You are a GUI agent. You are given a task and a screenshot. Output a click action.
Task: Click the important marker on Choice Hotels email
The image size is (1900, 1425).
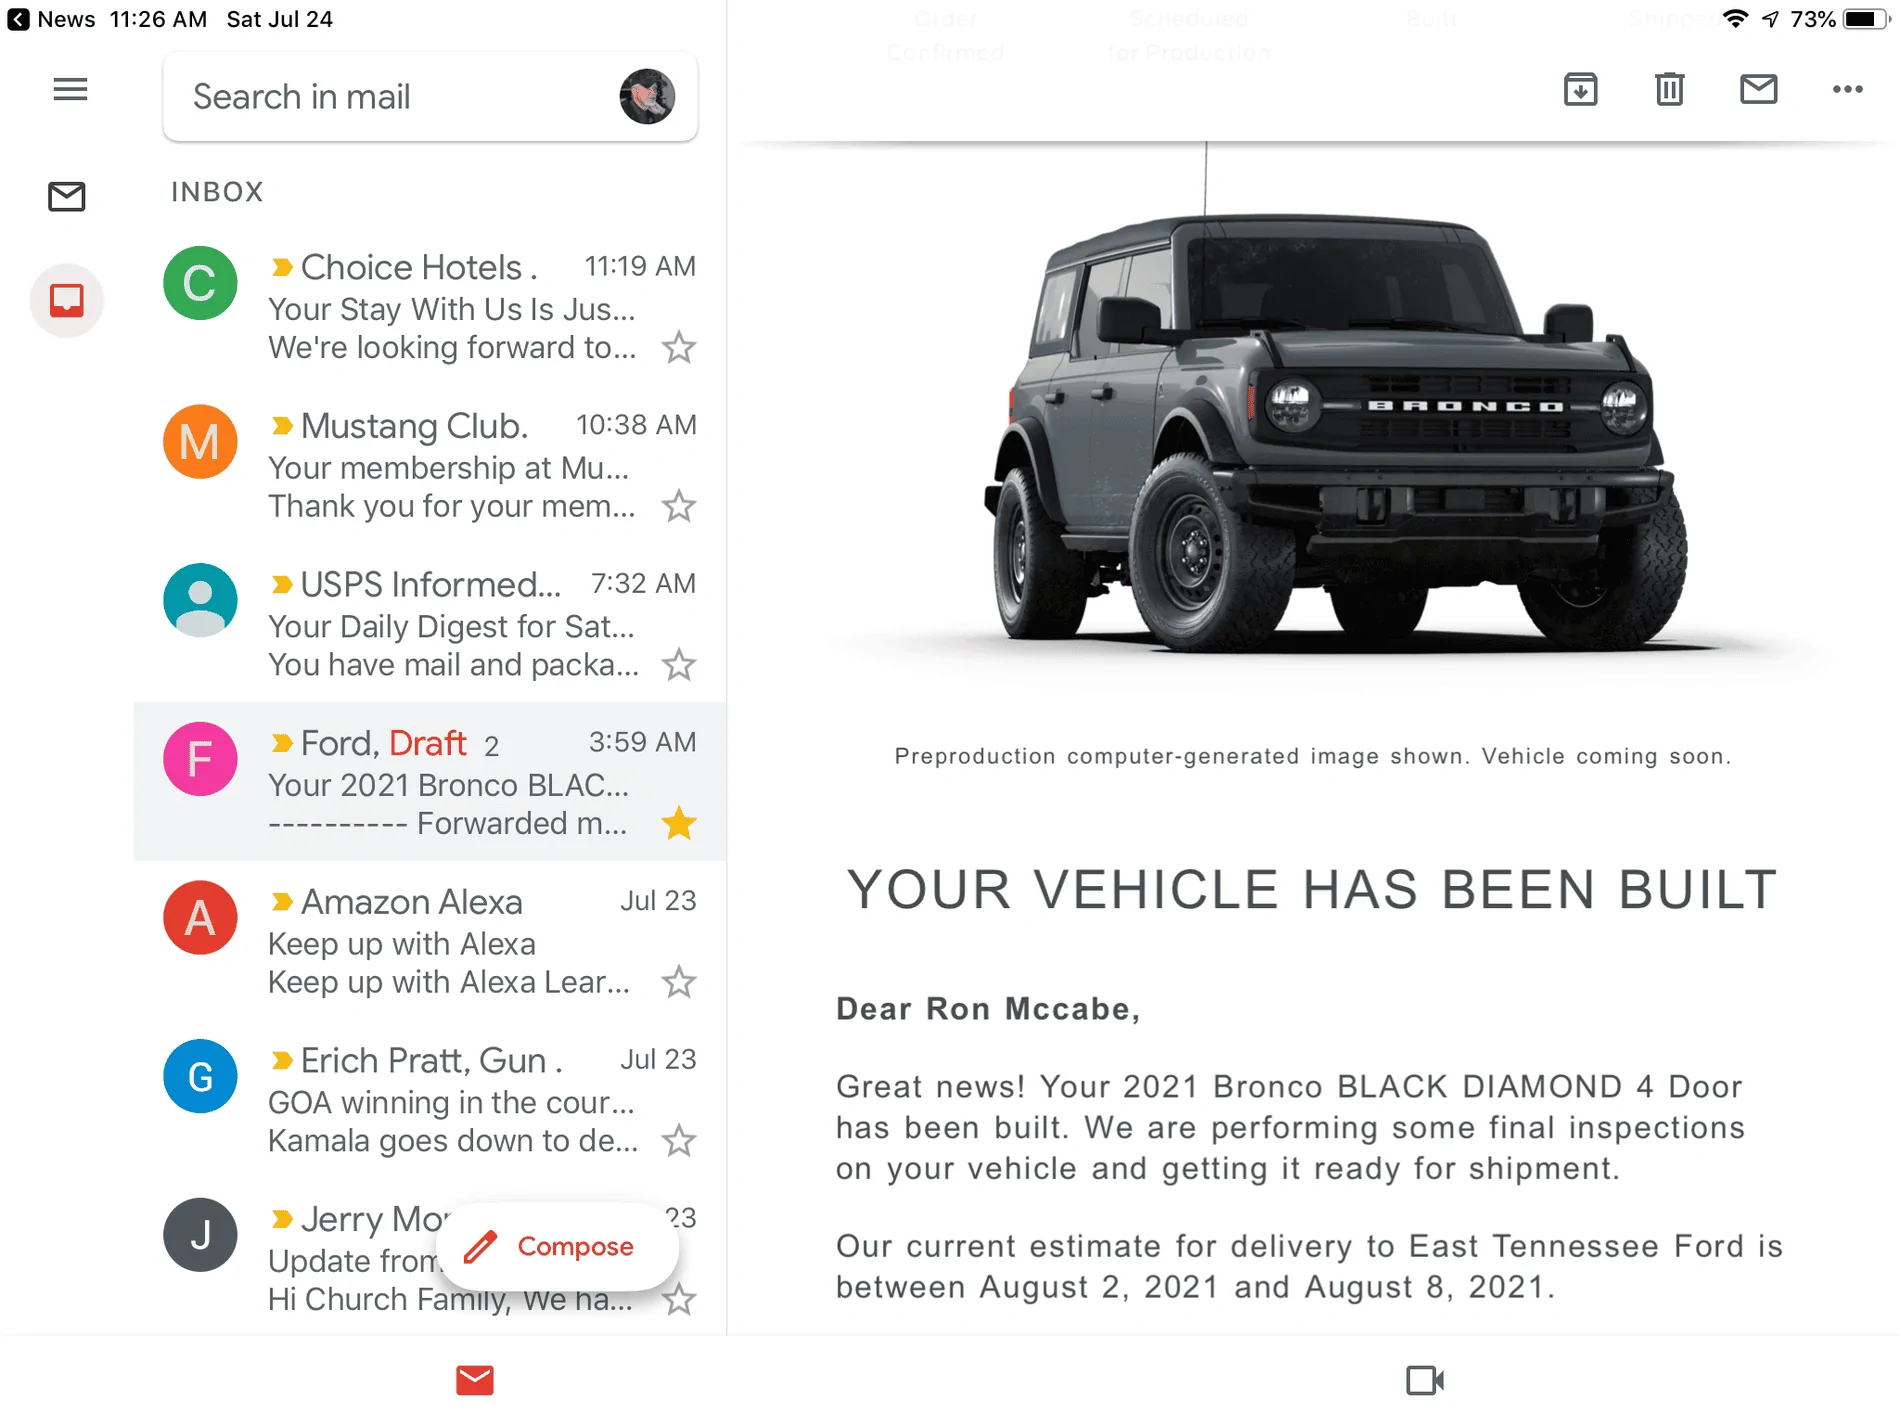pos(282,267)
